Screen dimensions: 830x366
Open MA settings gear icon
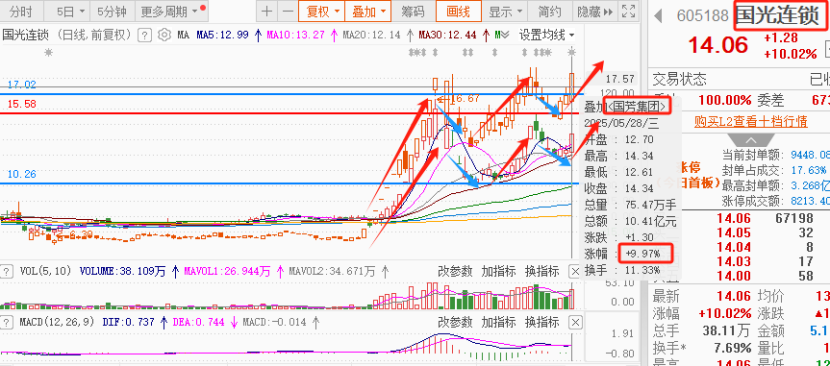164,35
